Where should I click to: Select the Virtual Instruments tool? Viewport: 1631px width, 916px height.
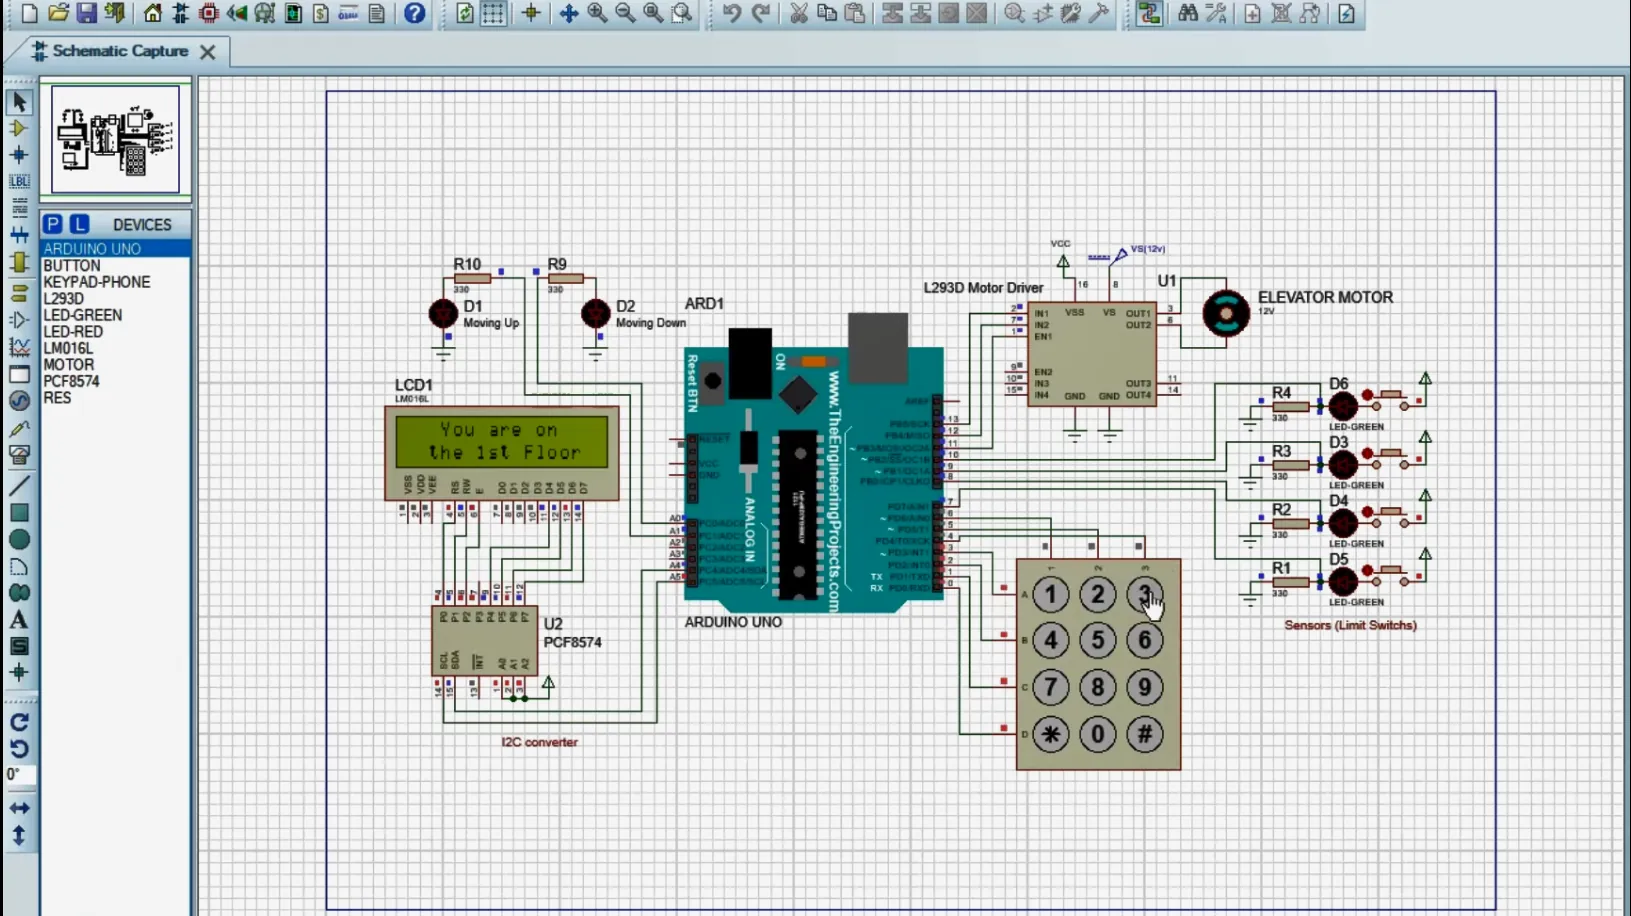click(x=19, y=454)
